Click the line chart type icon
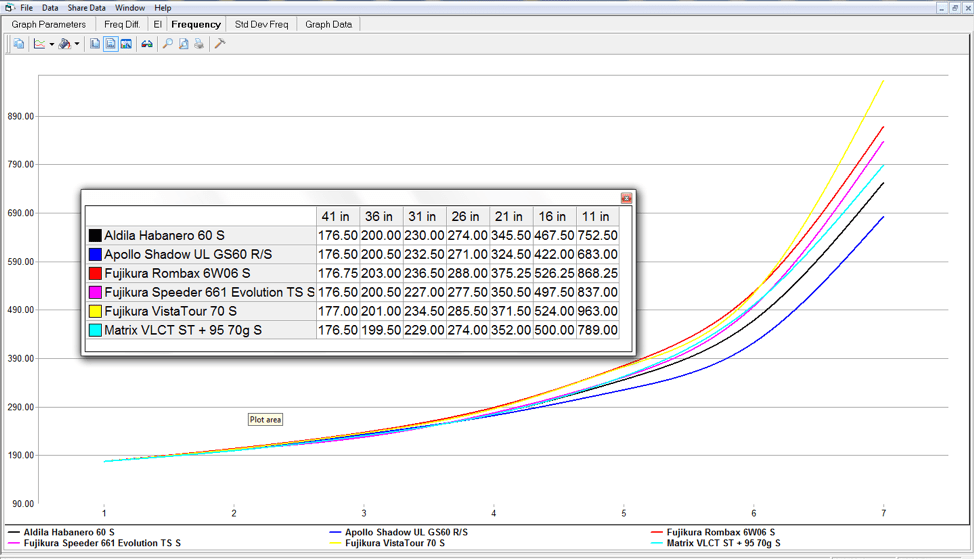Image resolution: width=974 pixels, height=559 pixels. pos(39,44)
